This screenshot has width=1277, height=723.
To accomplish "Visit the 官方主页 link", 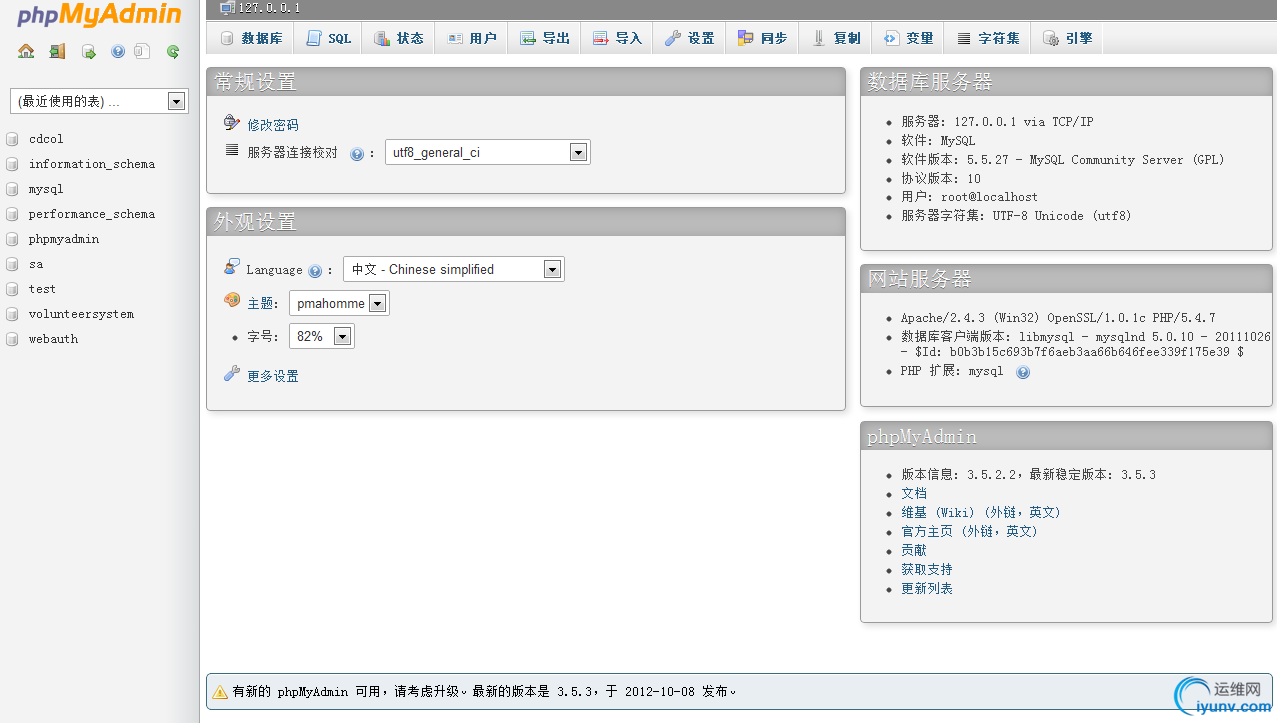I will (969, 531).
